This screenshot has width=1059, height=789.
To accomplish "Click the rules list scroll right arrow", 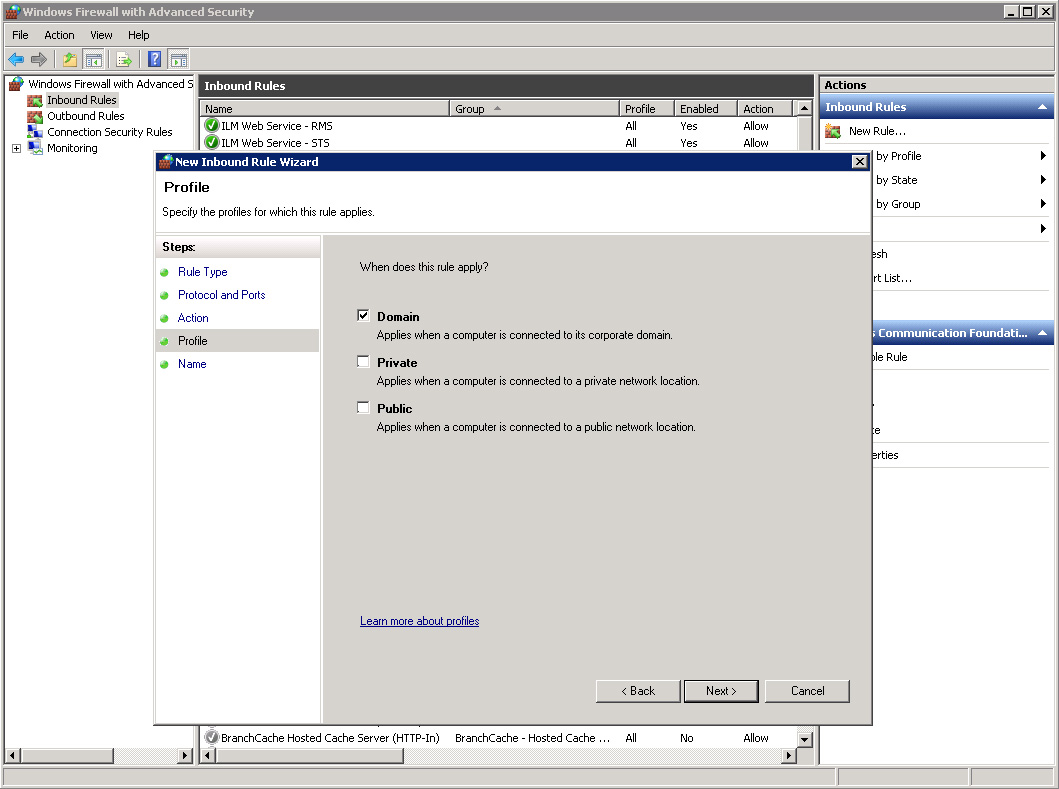I will (x=788, y=755).
